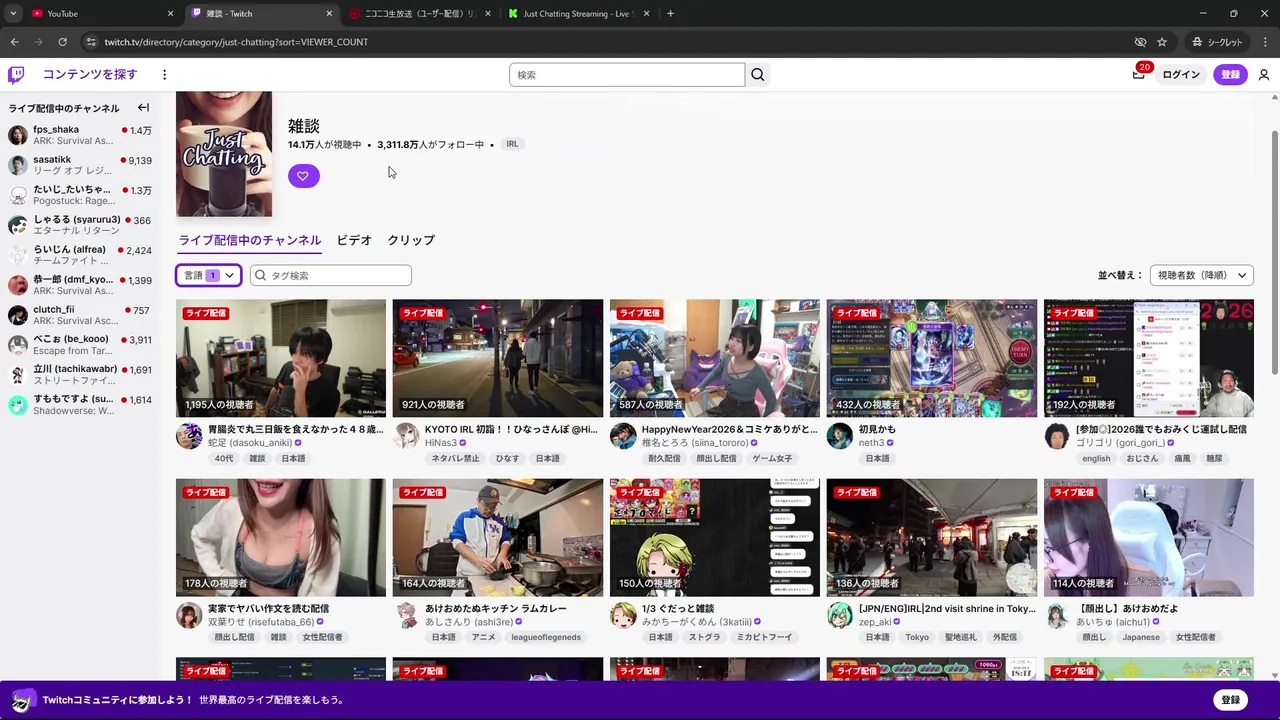Open べこぉ (be_kooo) sidebar channel

coord(80,345)
